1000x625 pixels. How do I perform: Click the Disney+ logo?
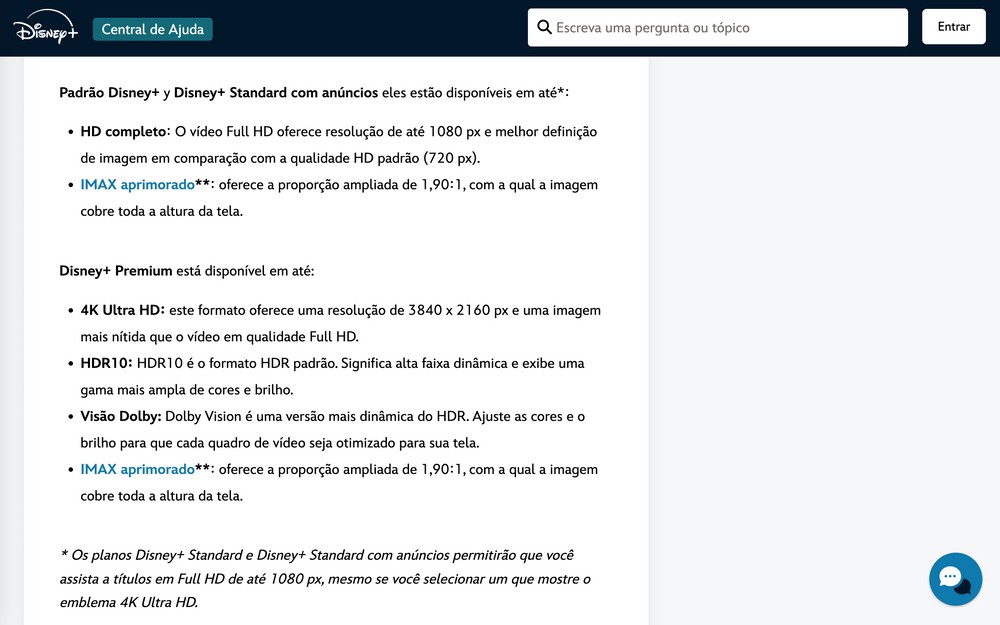click(x=45, y=27)
